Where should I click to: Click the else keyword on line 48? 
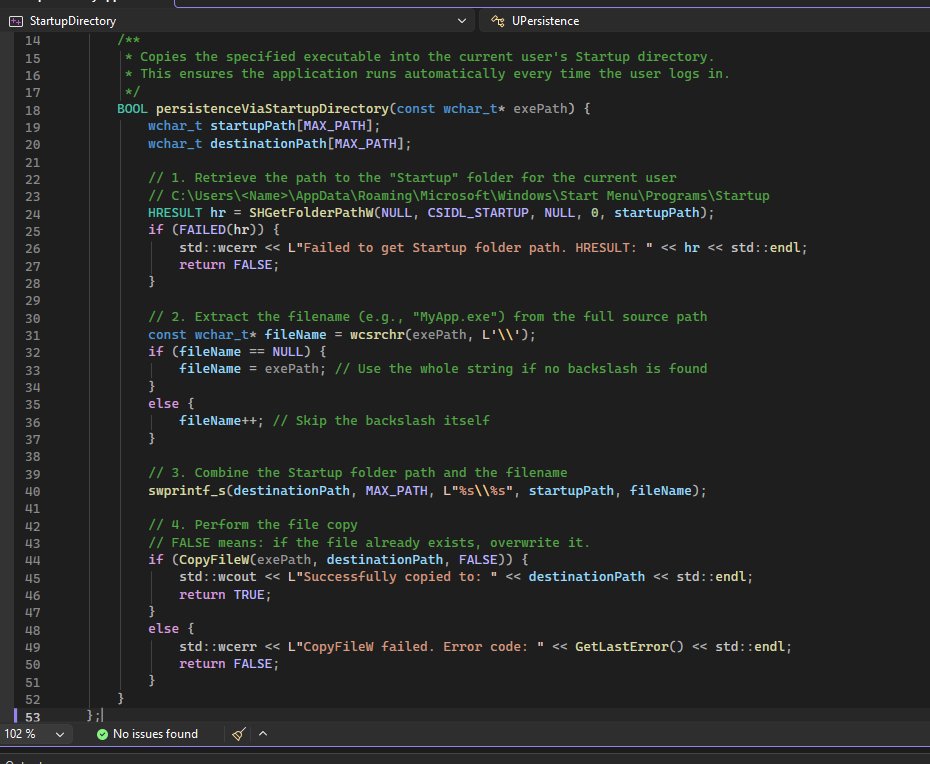tap(164, 629)
